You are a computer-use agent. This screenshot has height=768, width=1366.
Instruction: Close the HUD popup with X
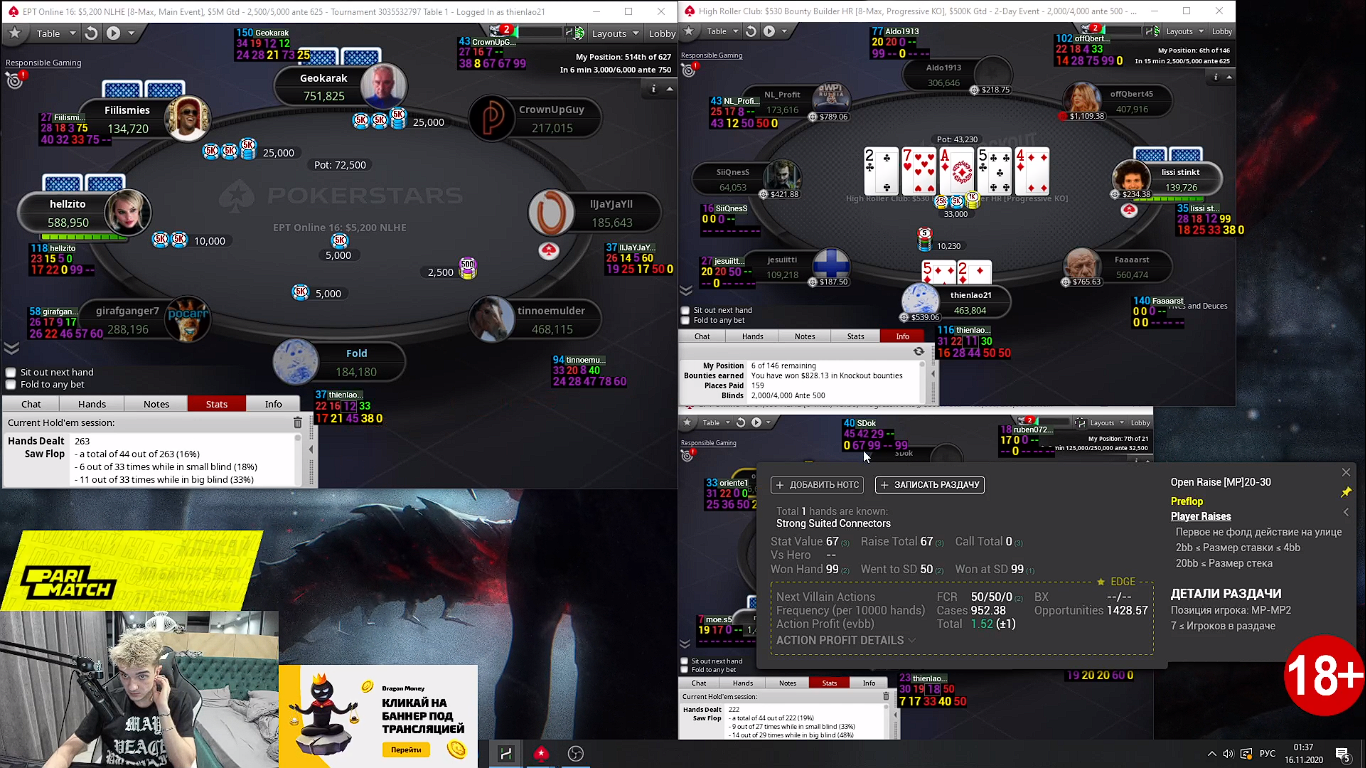click(x=1346, y=473)
